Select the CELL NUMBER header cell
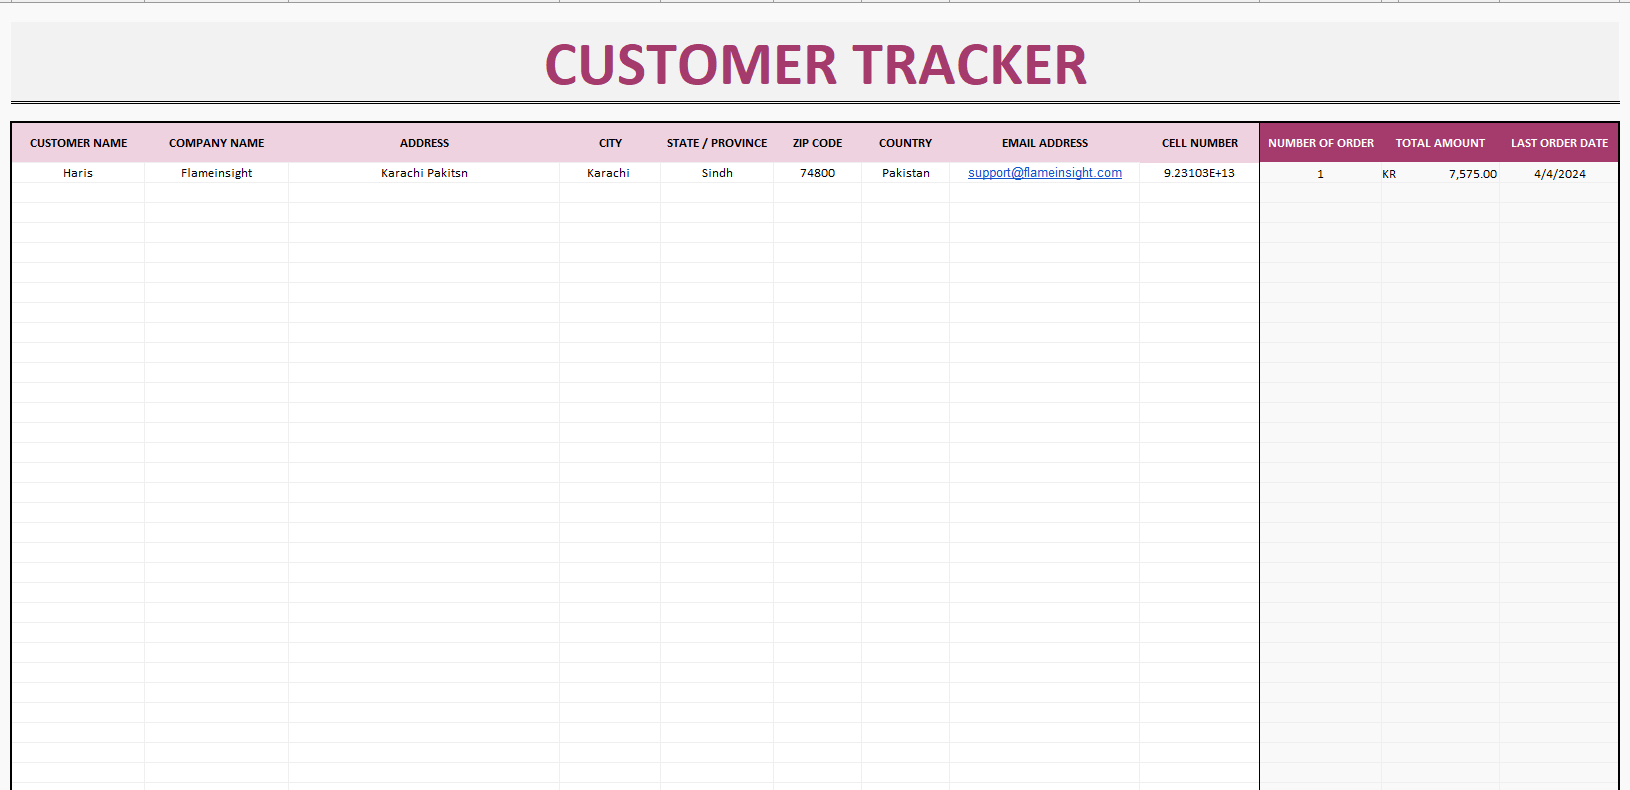This screenshot has width=1630, height=790. [1199, 143]
